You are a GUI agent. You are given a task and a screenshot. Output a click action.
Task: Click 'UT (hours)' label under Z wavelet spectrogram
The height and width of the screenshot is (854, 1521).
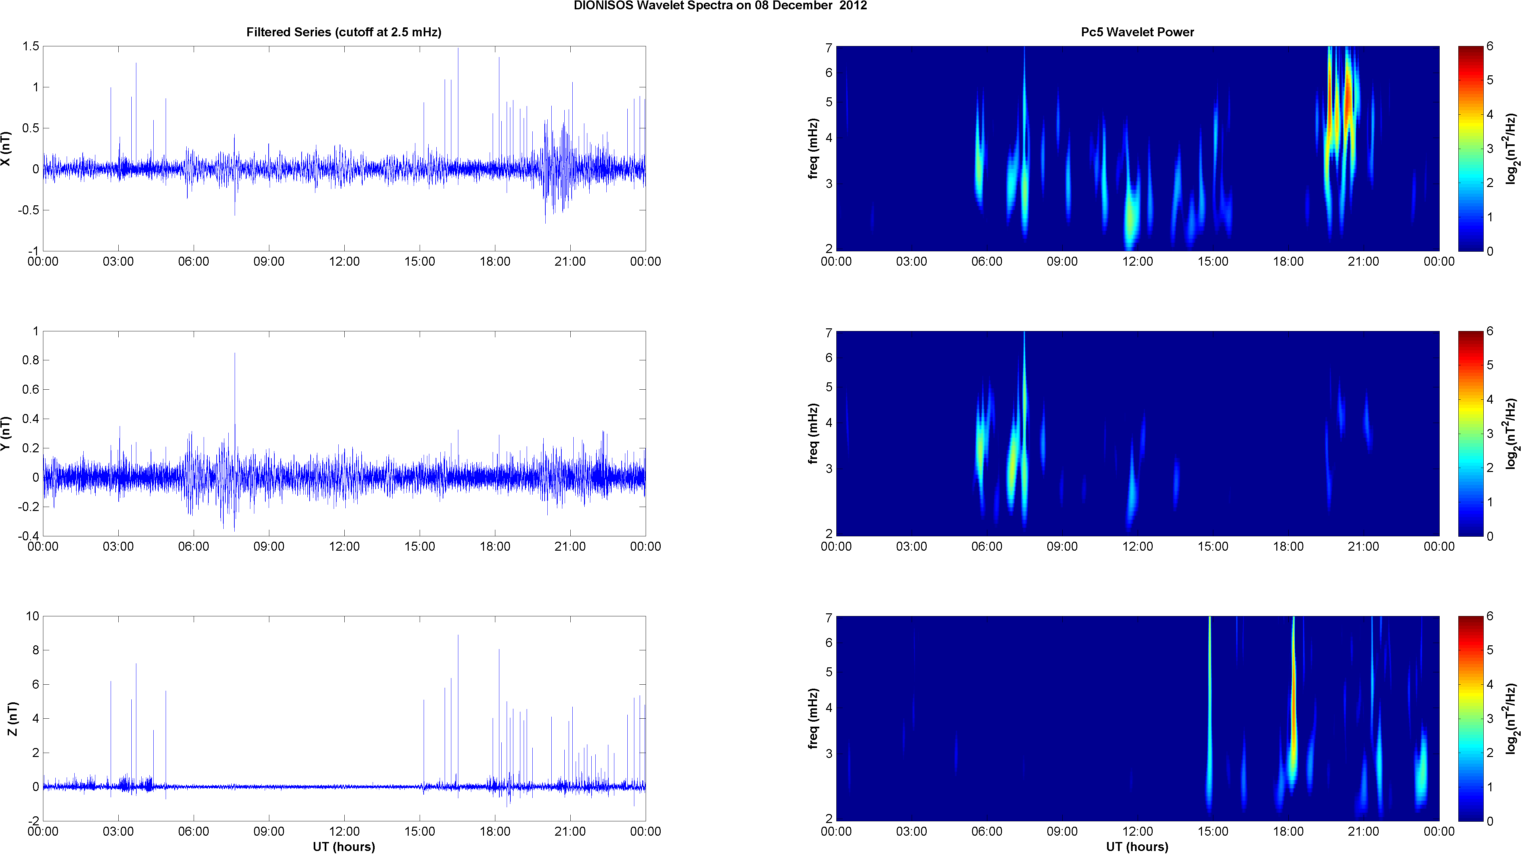(1137, 847)
